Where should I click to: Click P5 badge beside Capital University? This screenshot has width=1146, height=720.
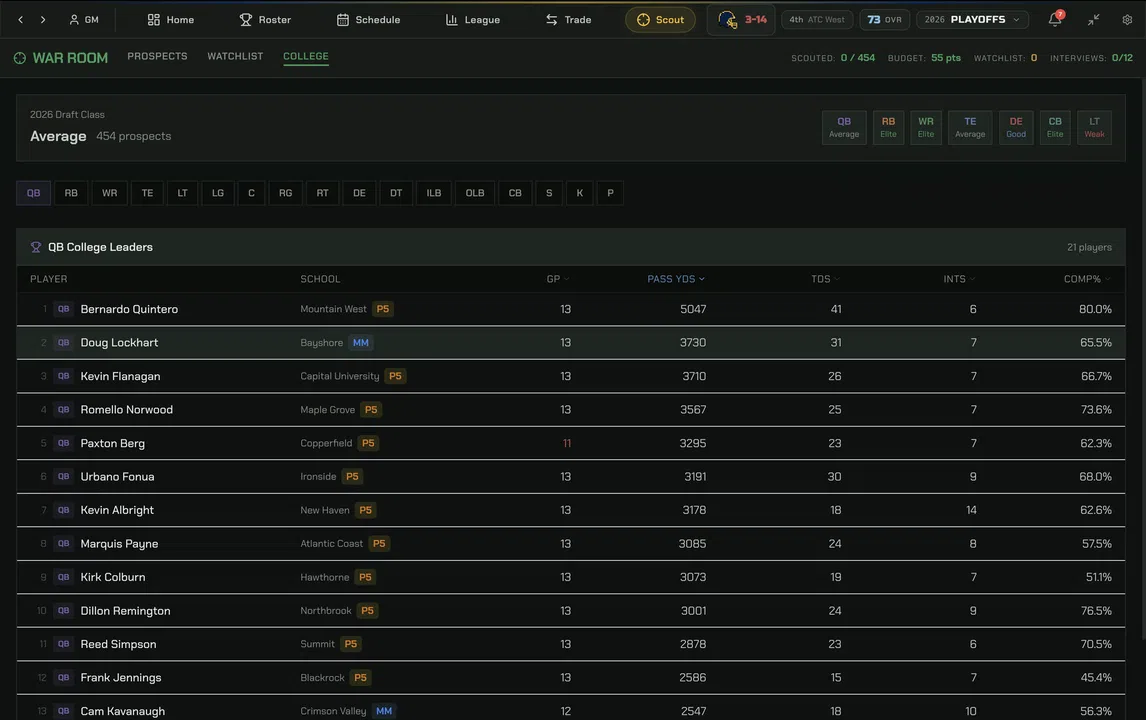[395, 376]
